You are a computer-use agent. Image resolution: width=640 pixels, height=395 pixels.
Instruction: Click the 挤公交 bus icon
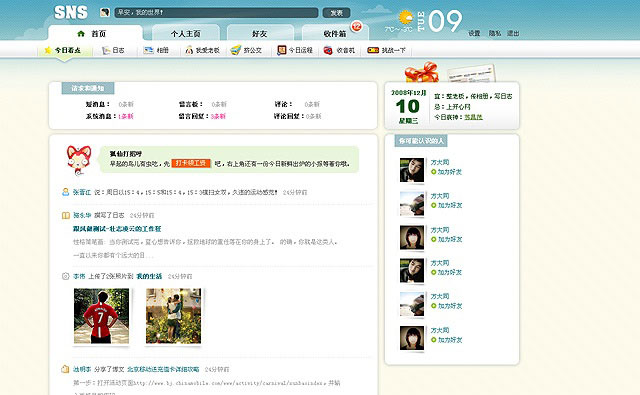click(236, 50)
